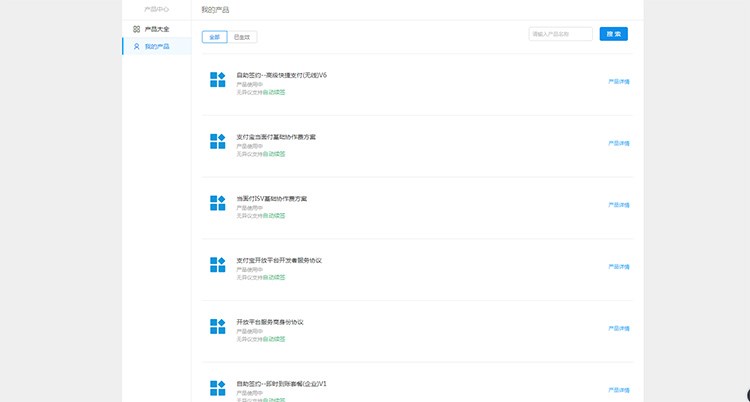Open 产品详情 for 支付宝开放平台开发者服务协议
Screen dimensions: 750x402
pos(619,267)
